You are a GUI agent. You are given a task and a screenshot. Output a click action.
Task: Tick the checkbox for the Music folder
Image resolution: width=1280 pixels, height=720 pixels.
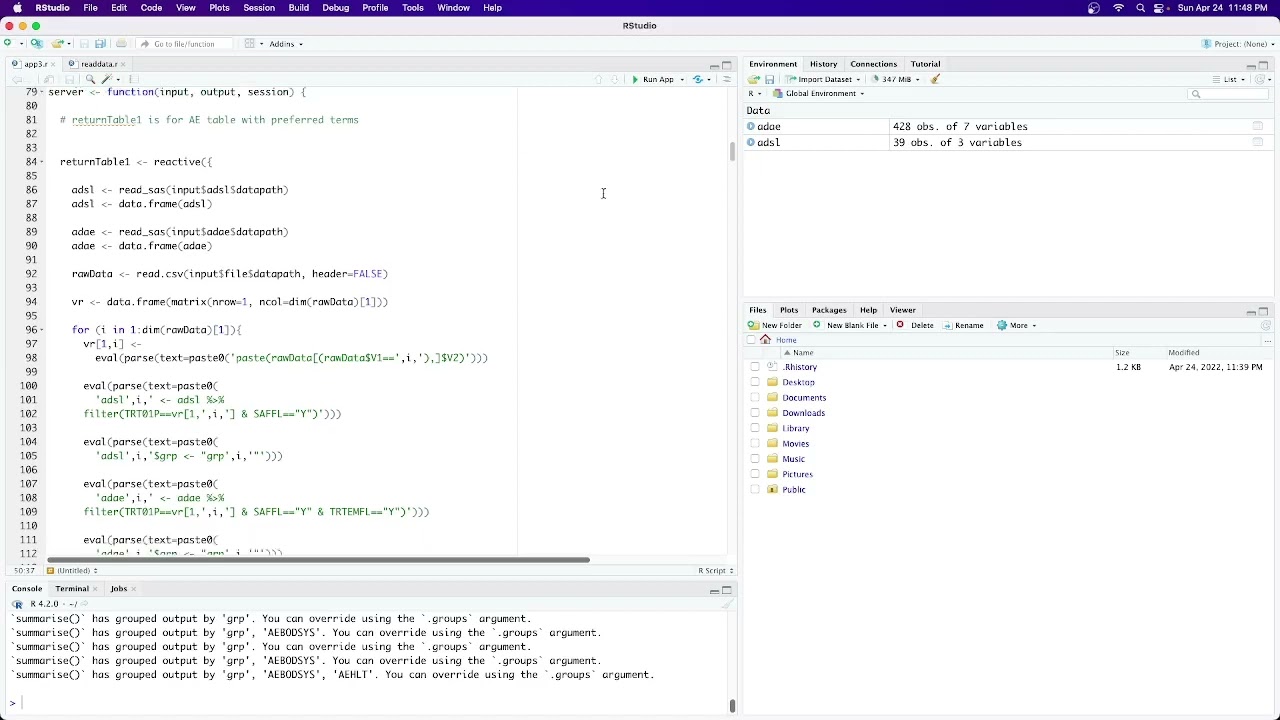point(755,459)
